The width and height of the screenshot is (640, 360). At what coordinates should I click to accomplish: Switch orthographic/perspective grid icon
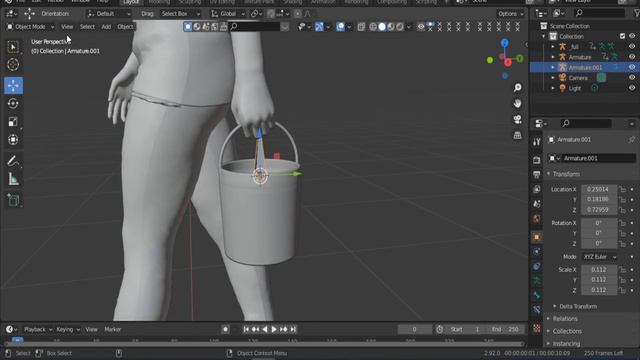pyautogui.click(x=518, y=135)
